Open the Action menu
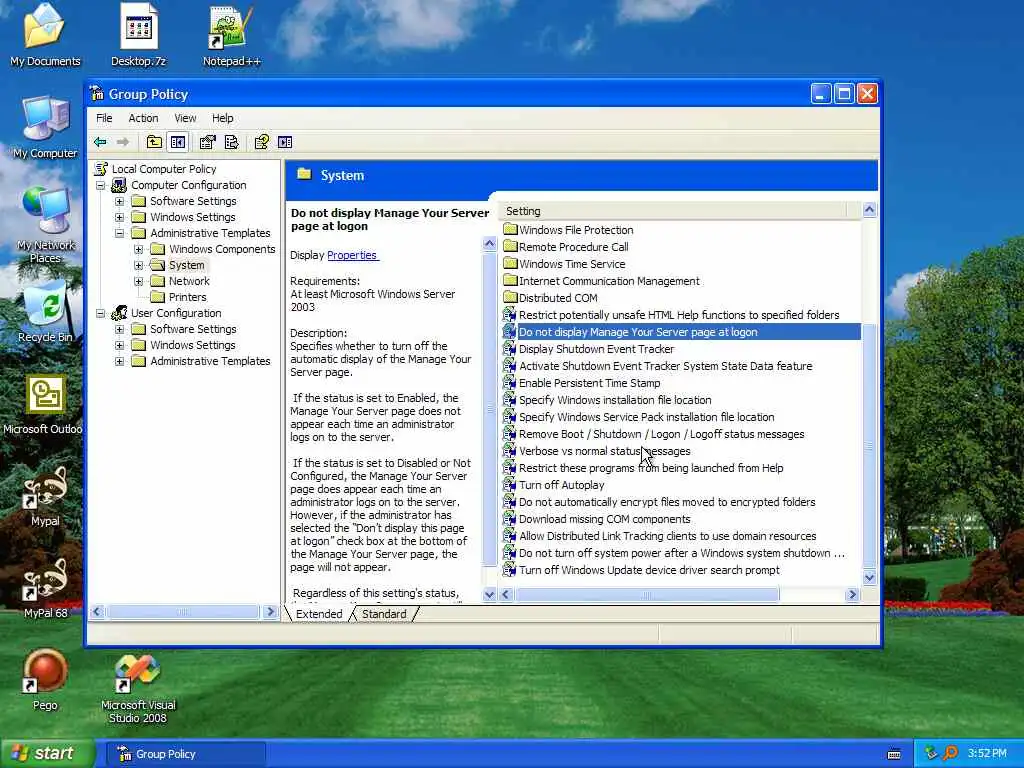Image resolution: width=1024 pixels, height=768 pixels. (x=143, y=118)
